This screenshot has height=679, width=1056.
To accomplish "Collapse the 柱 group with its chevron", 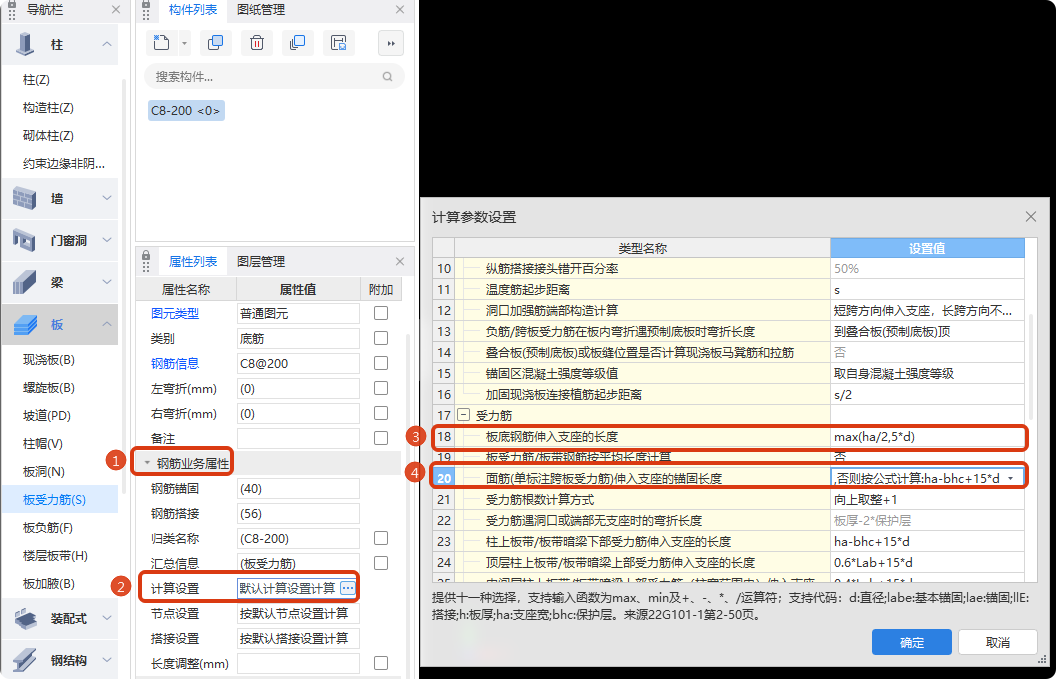I will pos(106,44).
